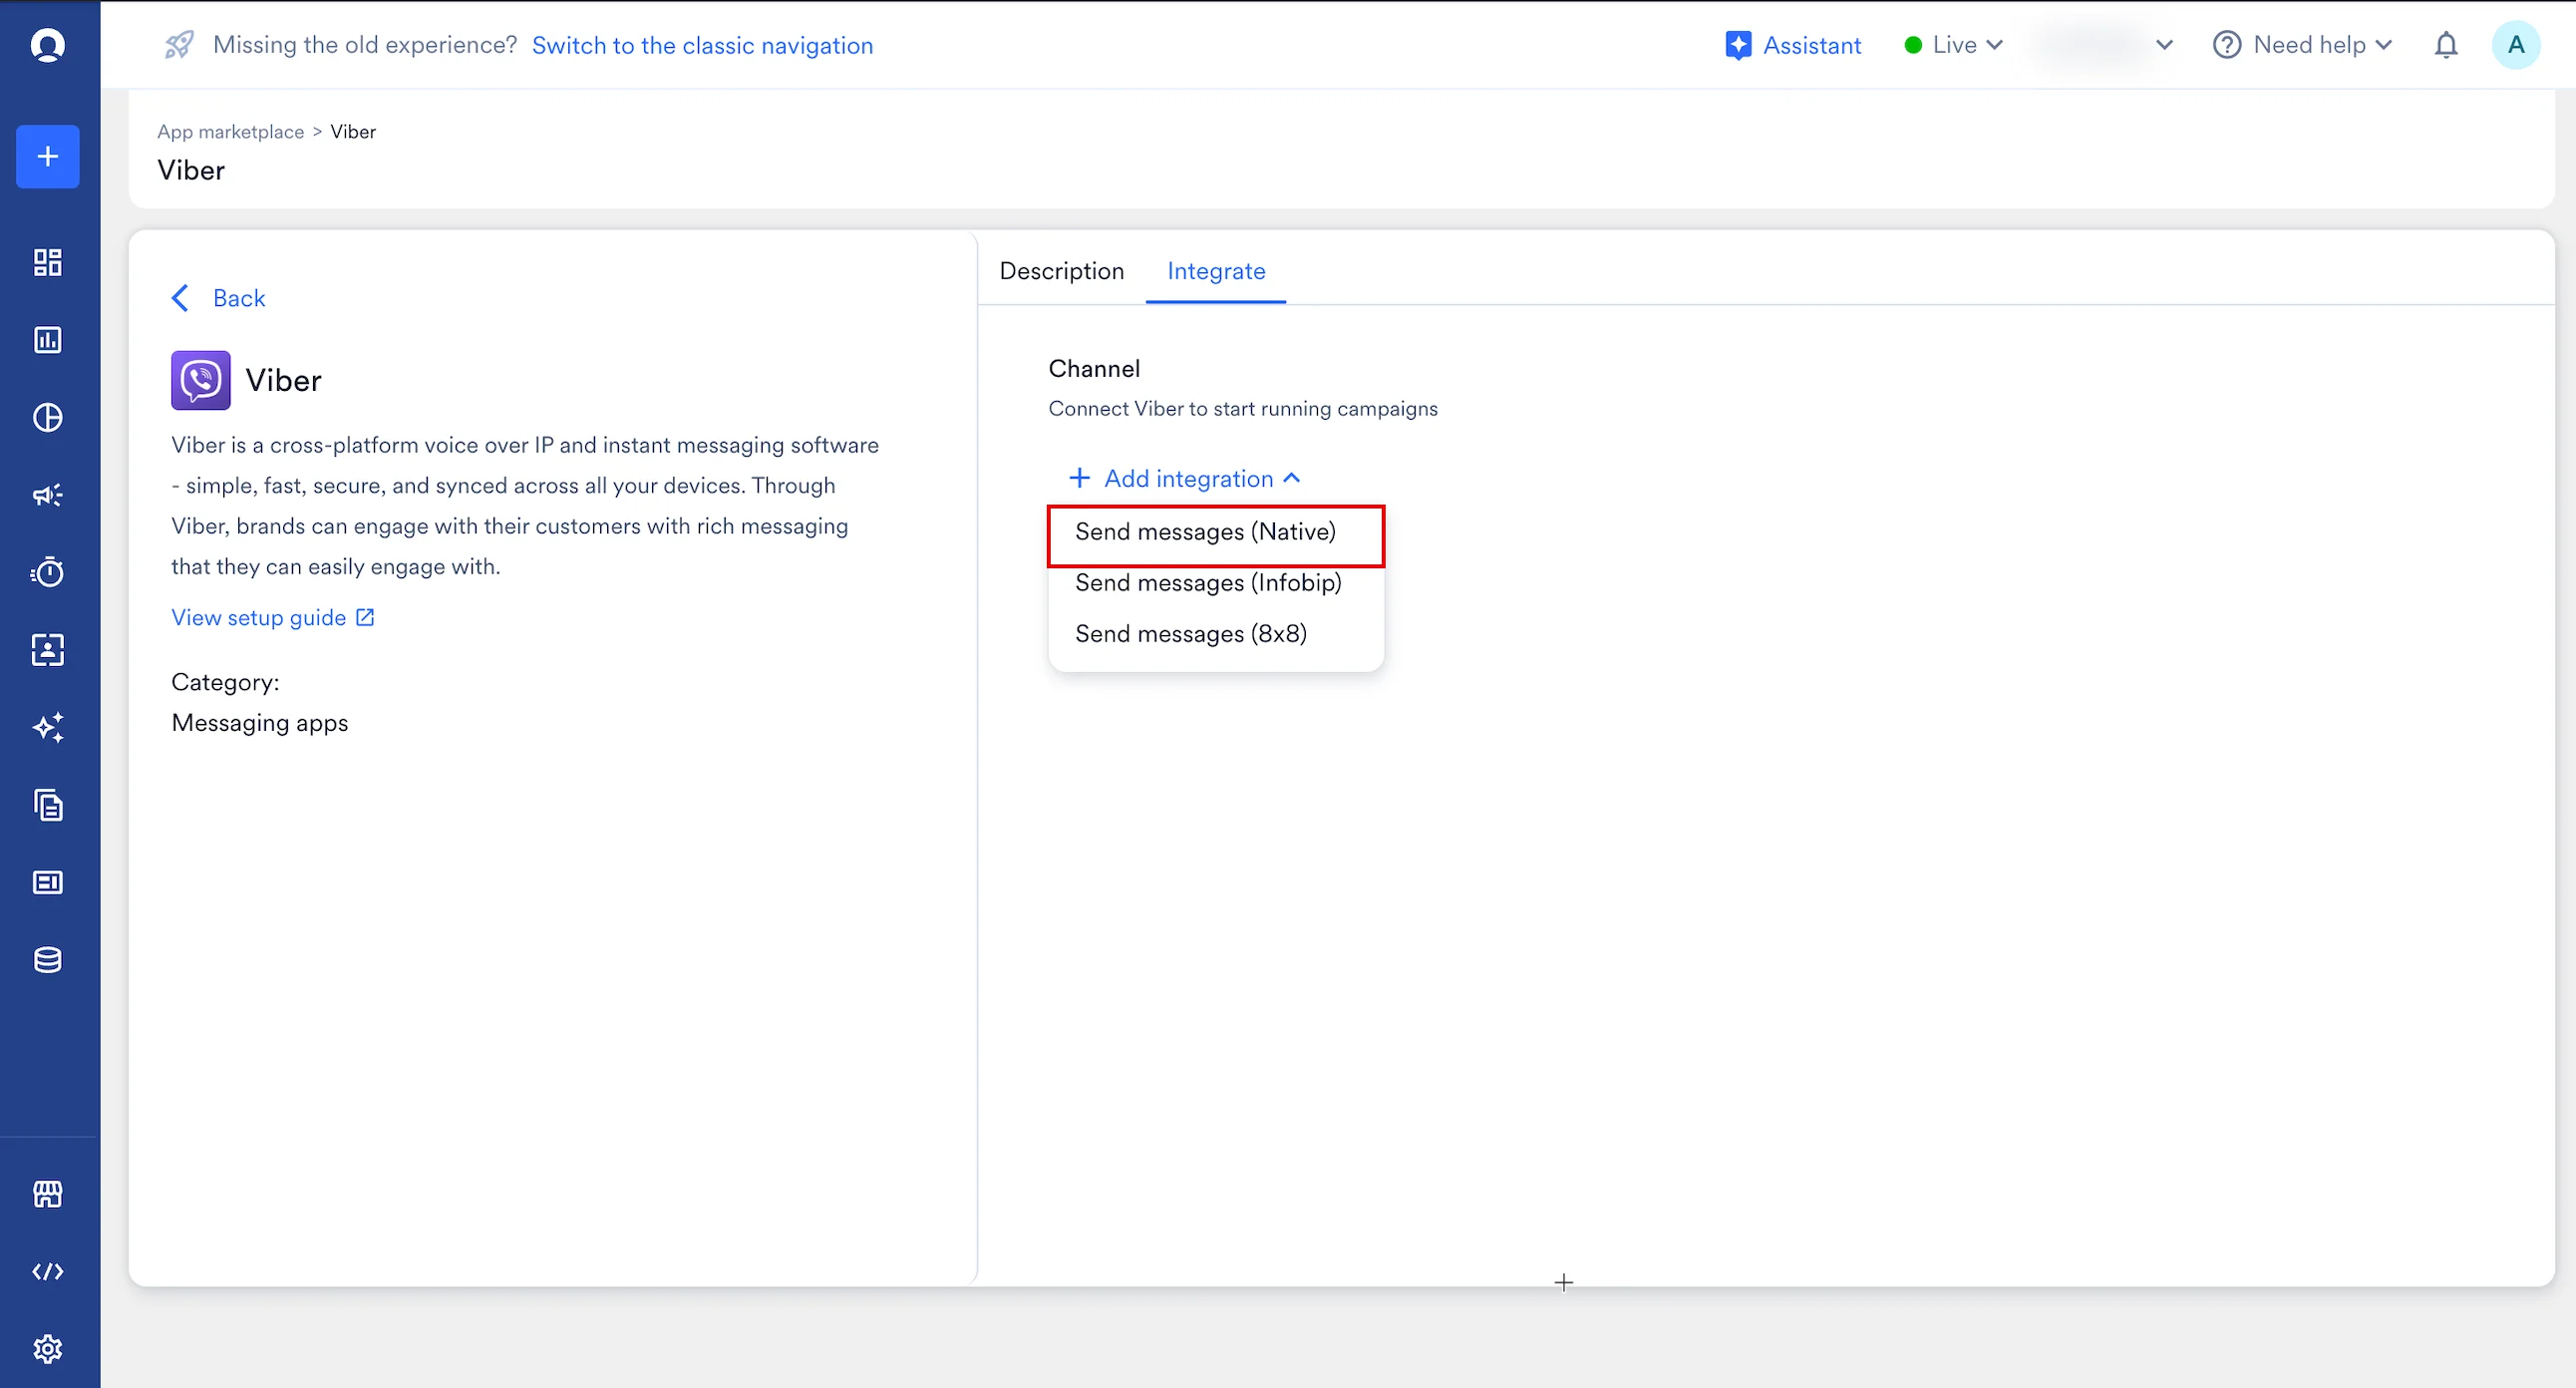Click Switch to the classic navigation link
2576x1388 pixels.
[702, 45]
